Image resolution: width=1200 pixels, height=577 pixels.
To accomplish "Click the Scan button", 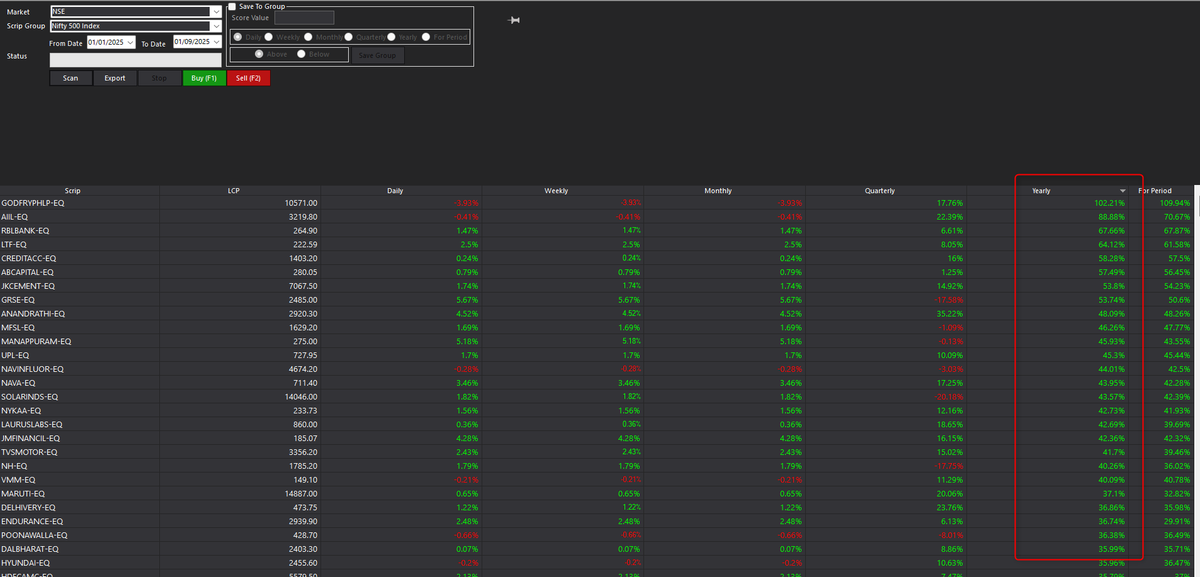I will (x=70, y=77).
